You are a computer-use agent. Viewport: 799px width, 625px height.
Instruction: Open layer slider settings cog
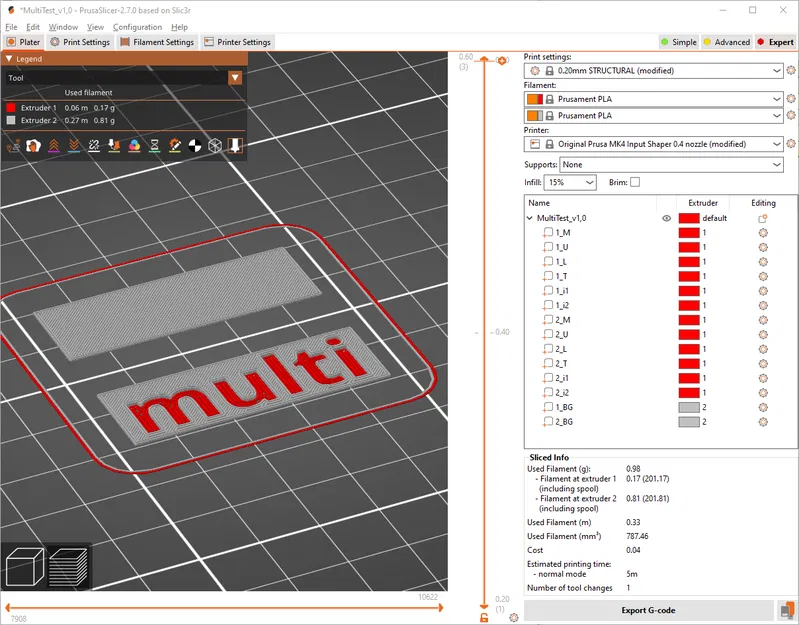pos(514,617)
